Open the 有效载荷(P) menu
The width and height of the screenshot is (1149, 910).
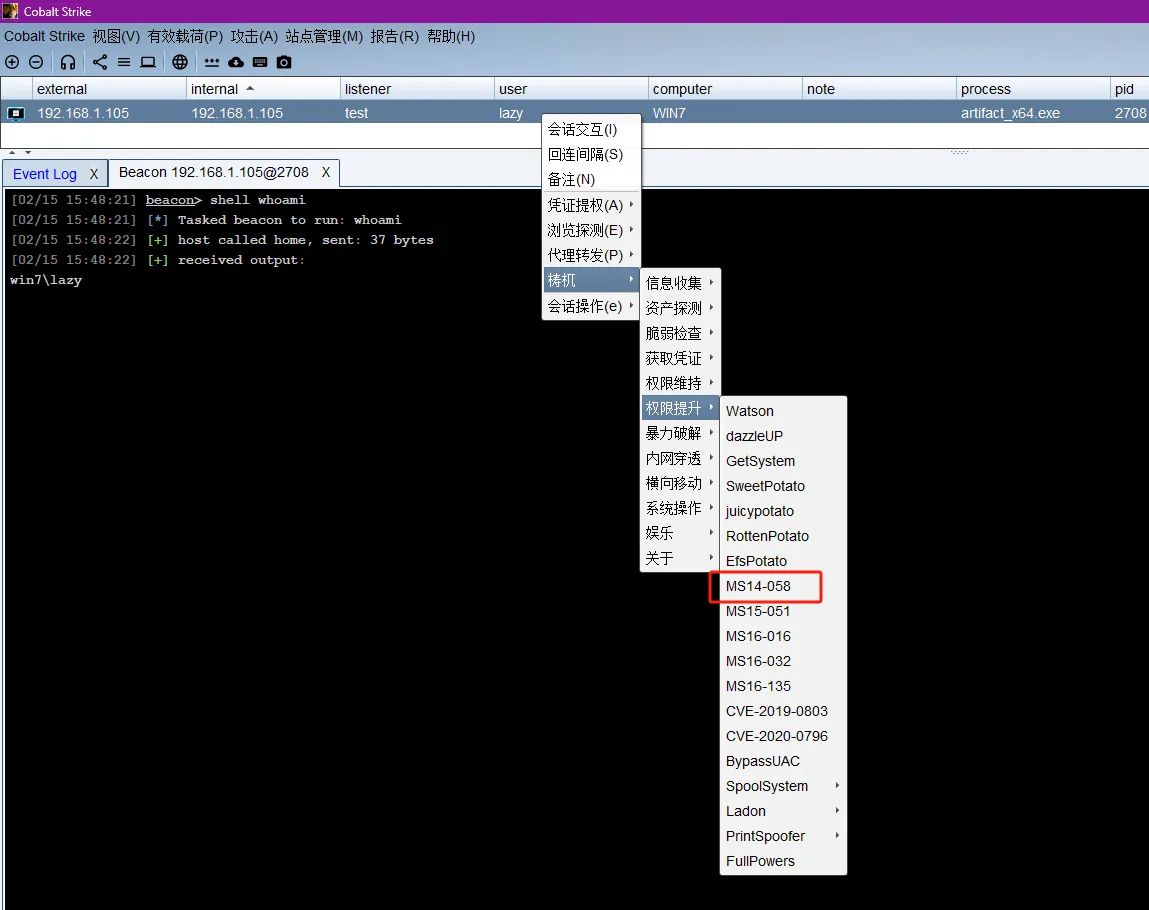pos(185,37)
